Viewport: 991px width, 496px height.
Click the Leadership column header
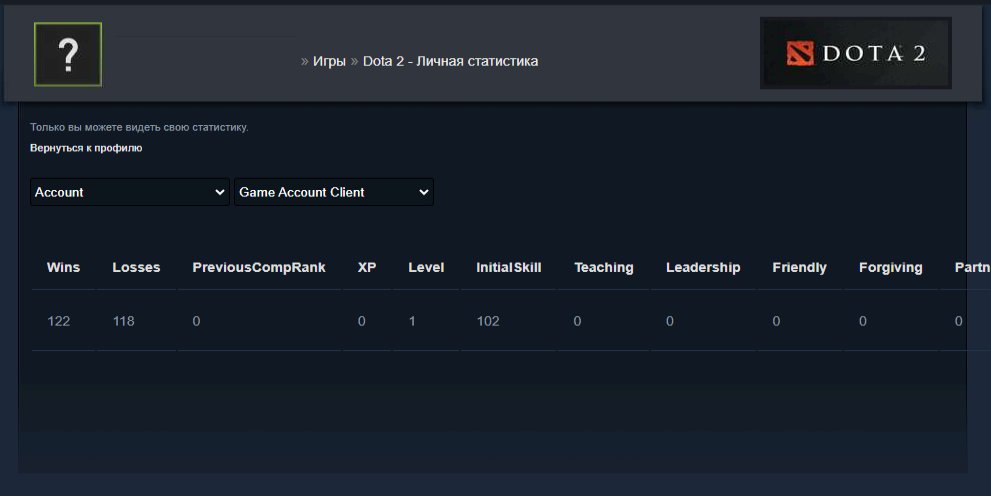[703, 267]
